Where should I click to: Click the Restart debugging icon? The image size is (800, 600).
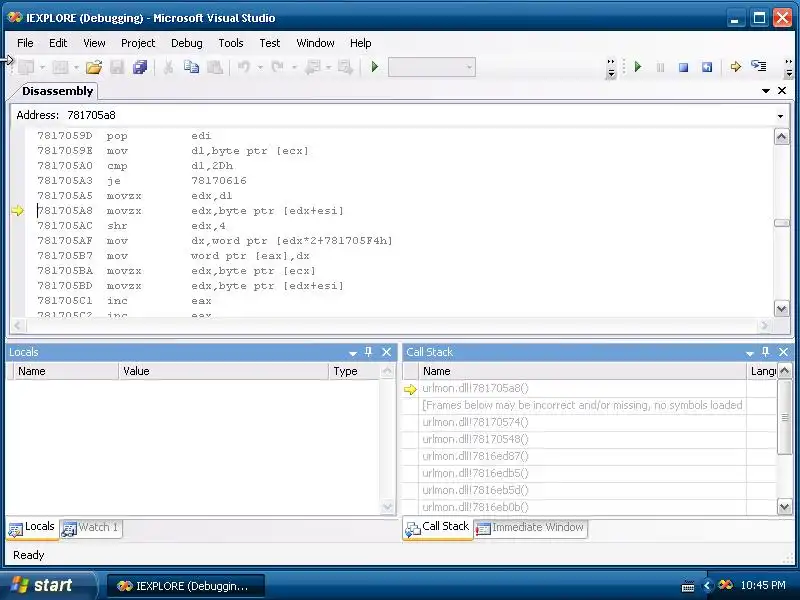click(707, 67)
